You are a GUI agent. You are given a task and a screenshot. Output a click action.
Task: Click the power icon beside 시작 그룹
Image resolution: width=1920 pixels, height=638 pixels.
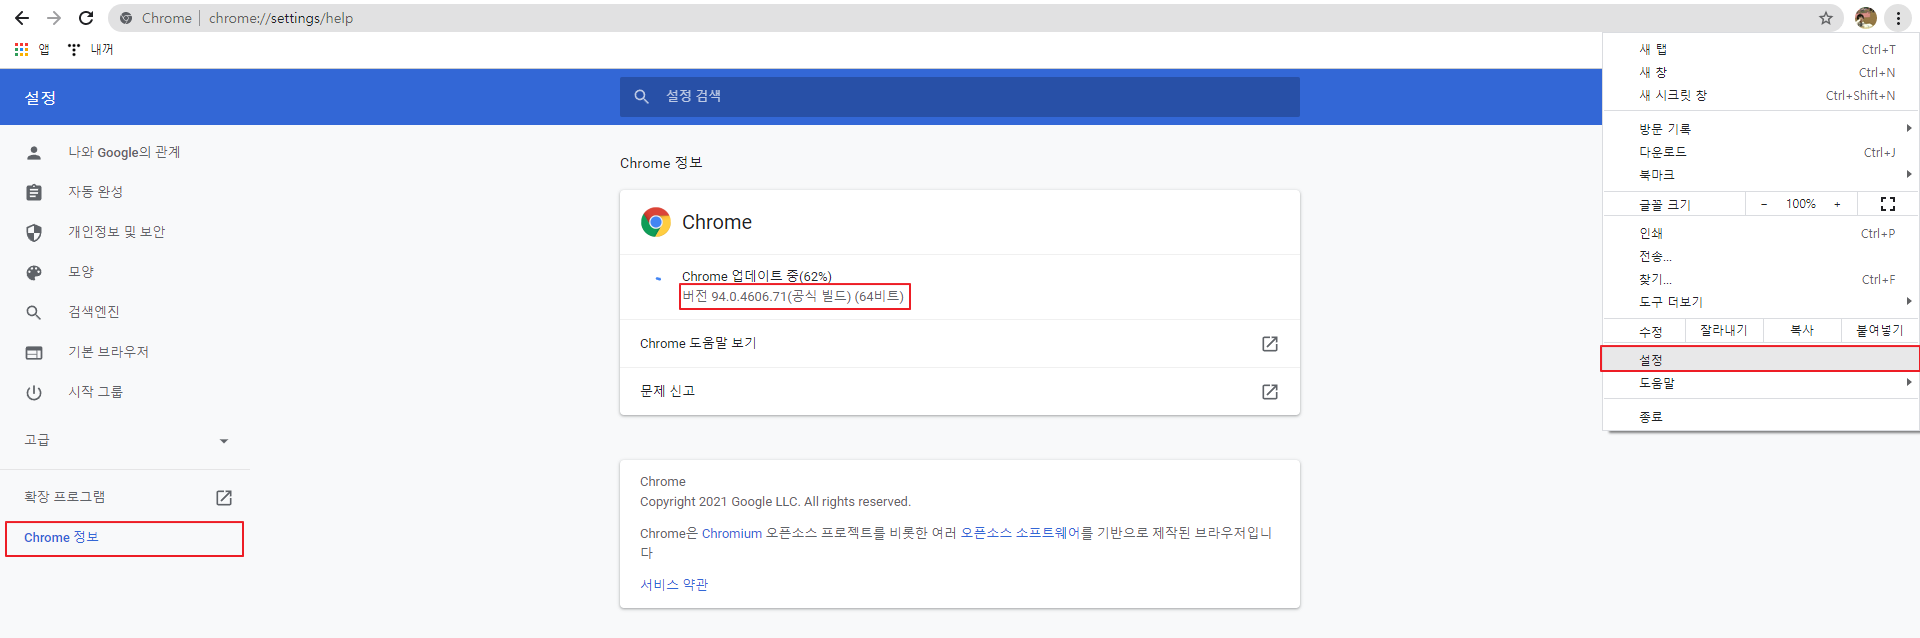point(34,393)
